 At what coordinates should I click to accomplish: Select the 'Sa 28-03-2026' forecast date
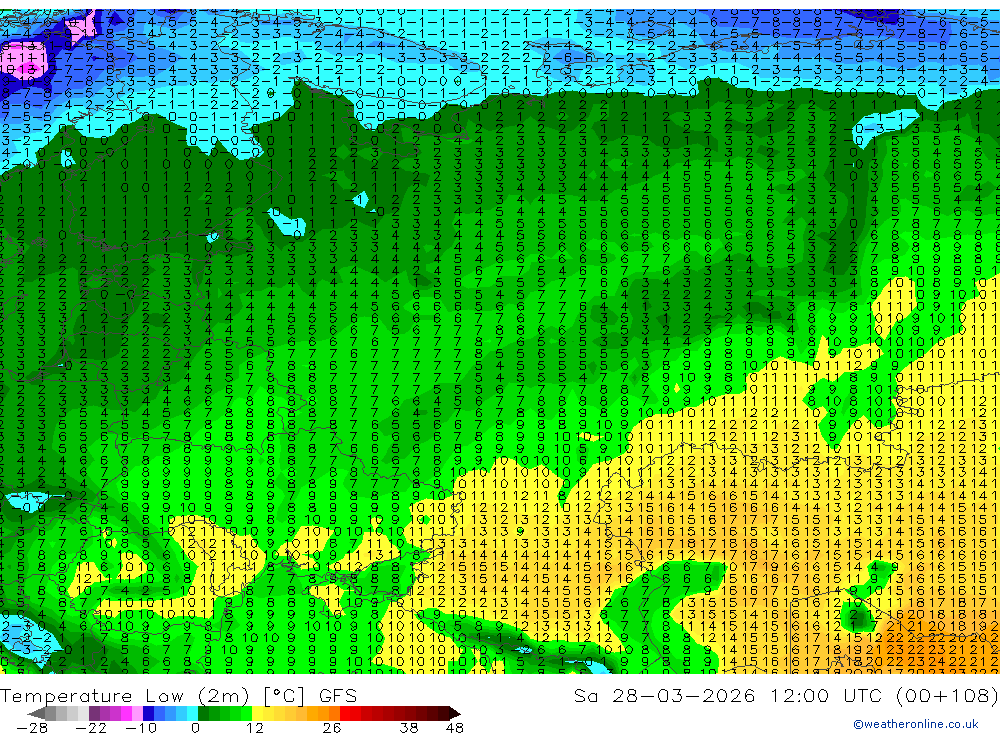pos(665,695)
